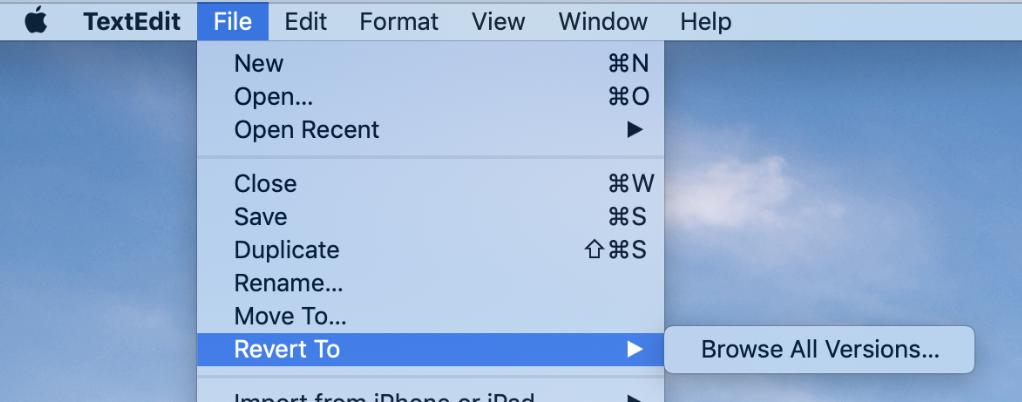This screenshot has width=1022, height=402.
Task: Close the open File menu
Action: point(233,22)
